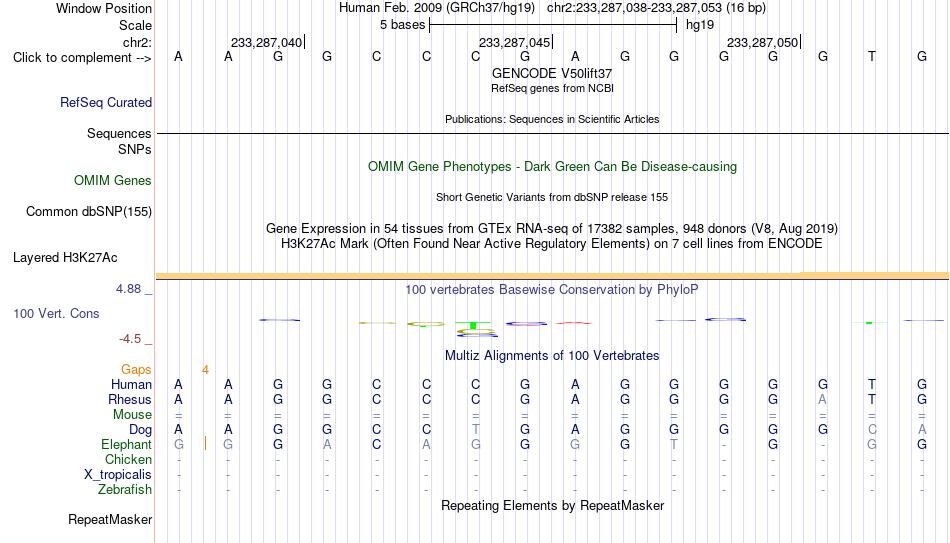Viewport: 950px width, 543px height.
Task: Click the T base in Rhesus row
Action: point(872,399)
